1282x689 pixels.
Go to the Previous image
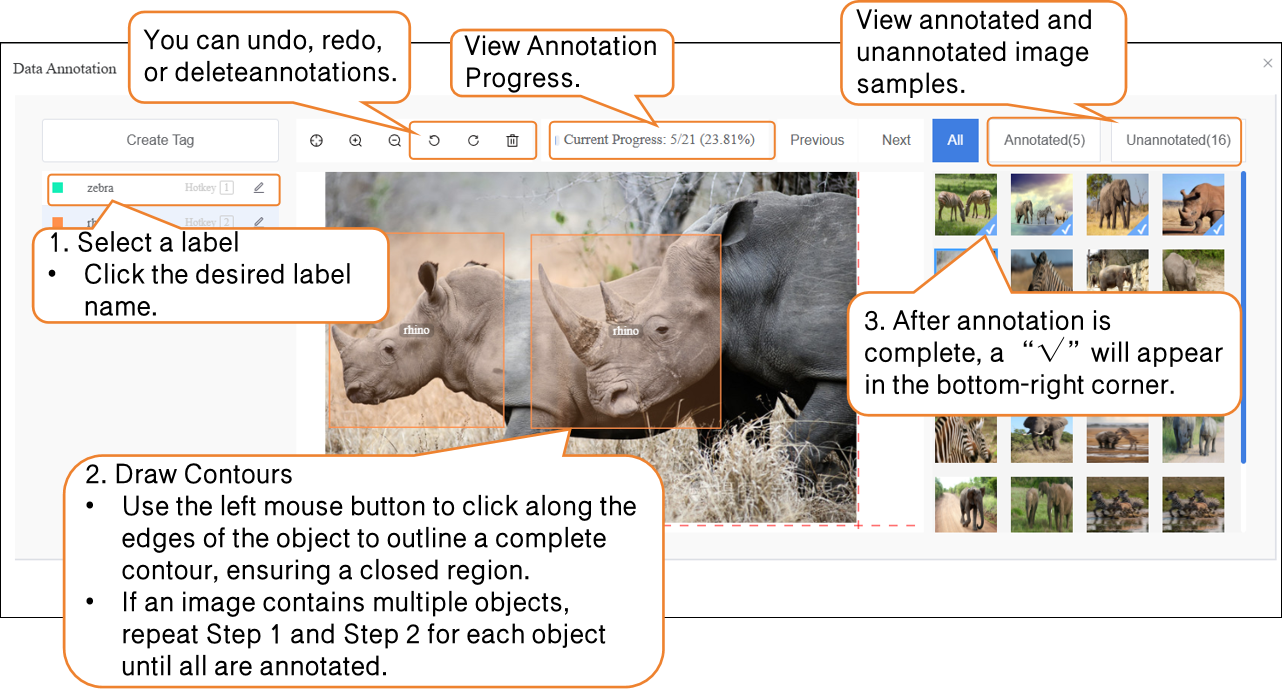click(x=817, y=140)
